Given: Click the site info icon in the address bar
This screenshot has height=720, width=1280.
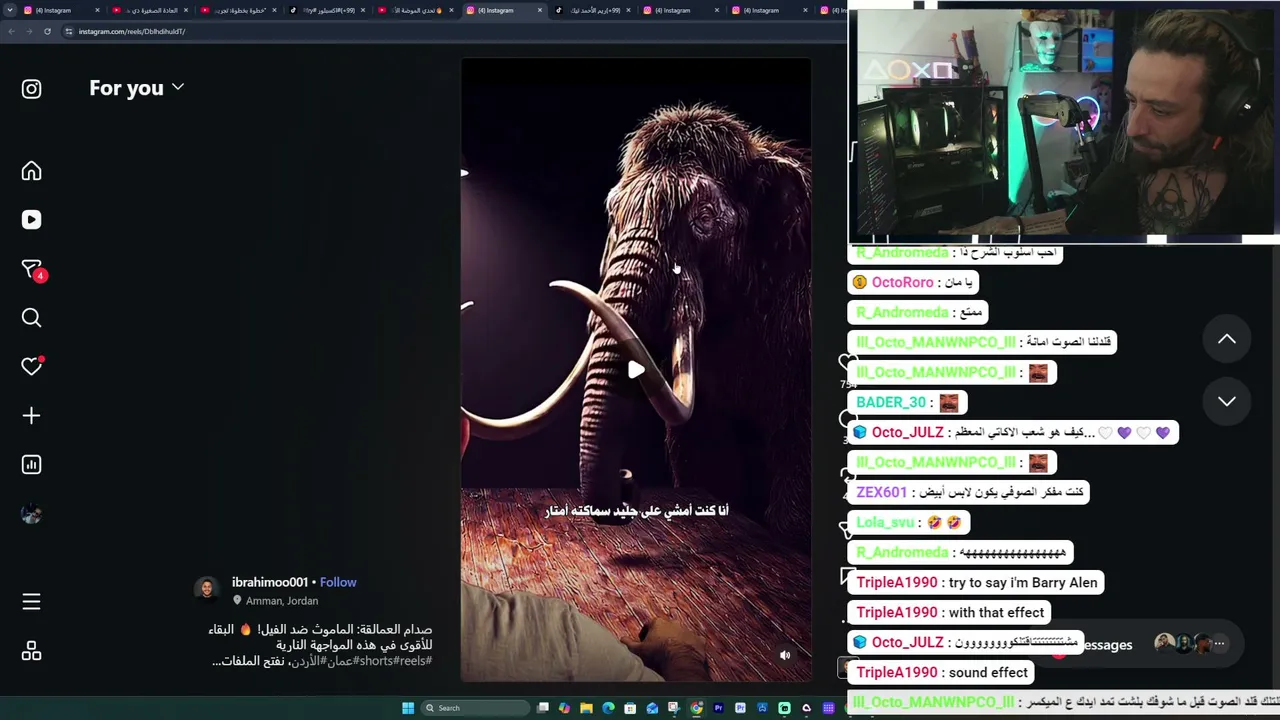Looking at the screenshot, I should [69, 31].
